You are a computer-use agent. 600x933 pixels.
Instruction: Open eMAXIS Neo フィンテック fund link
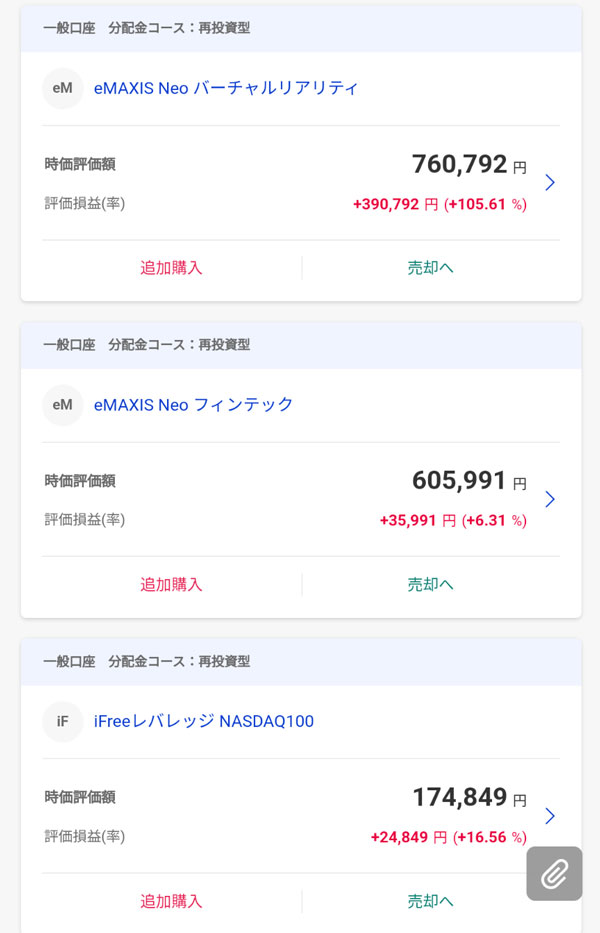(193, 405)
